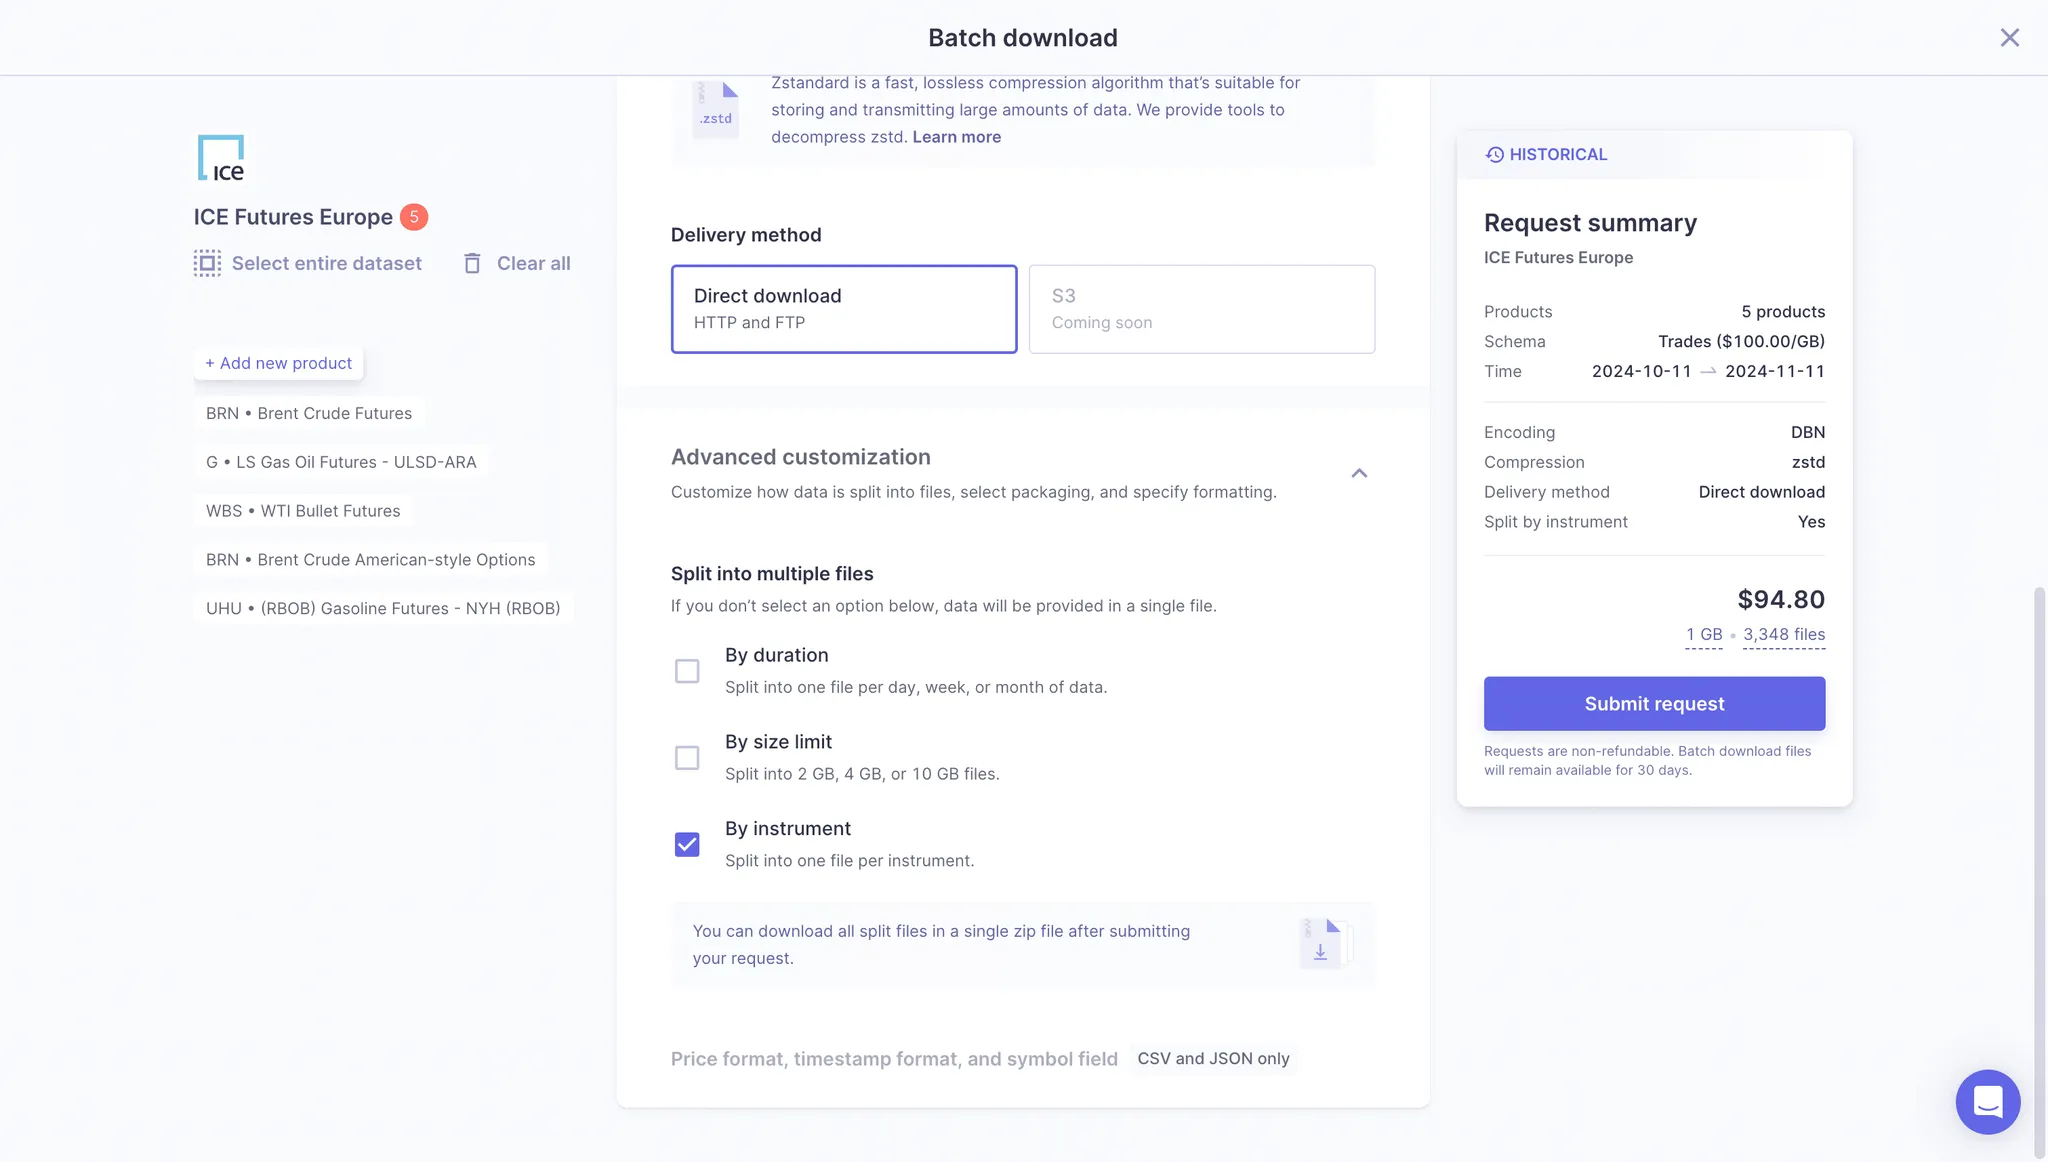Click the Trades ($100.00/GB) schema value
This screenshot has height=1162, width=2048.
click(x=1741, y=341)
